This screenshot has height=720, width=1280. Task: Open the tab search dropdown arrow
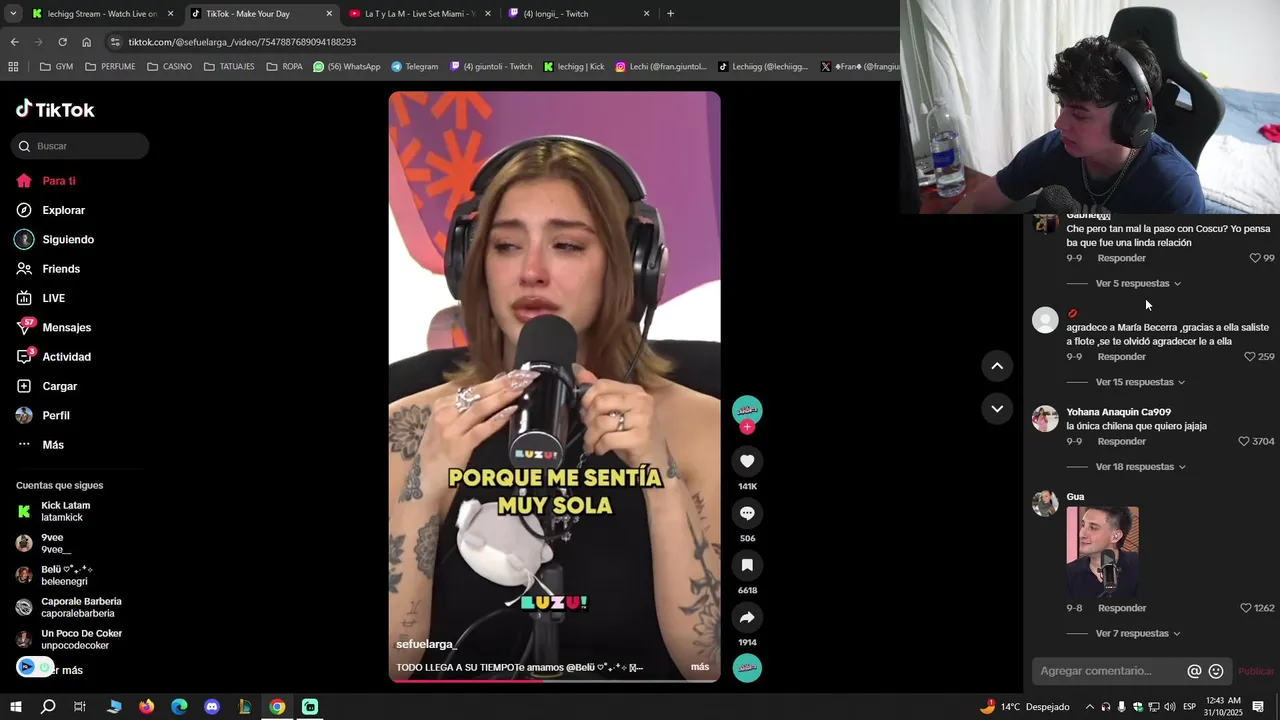point(13,14)
